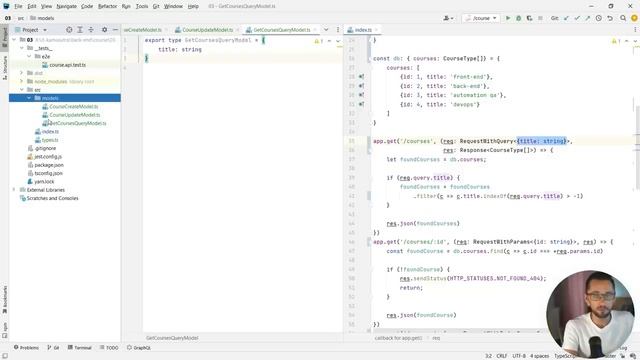Open Search Everywhere magnifier
The image size is (640, 360).
[623, 18]
